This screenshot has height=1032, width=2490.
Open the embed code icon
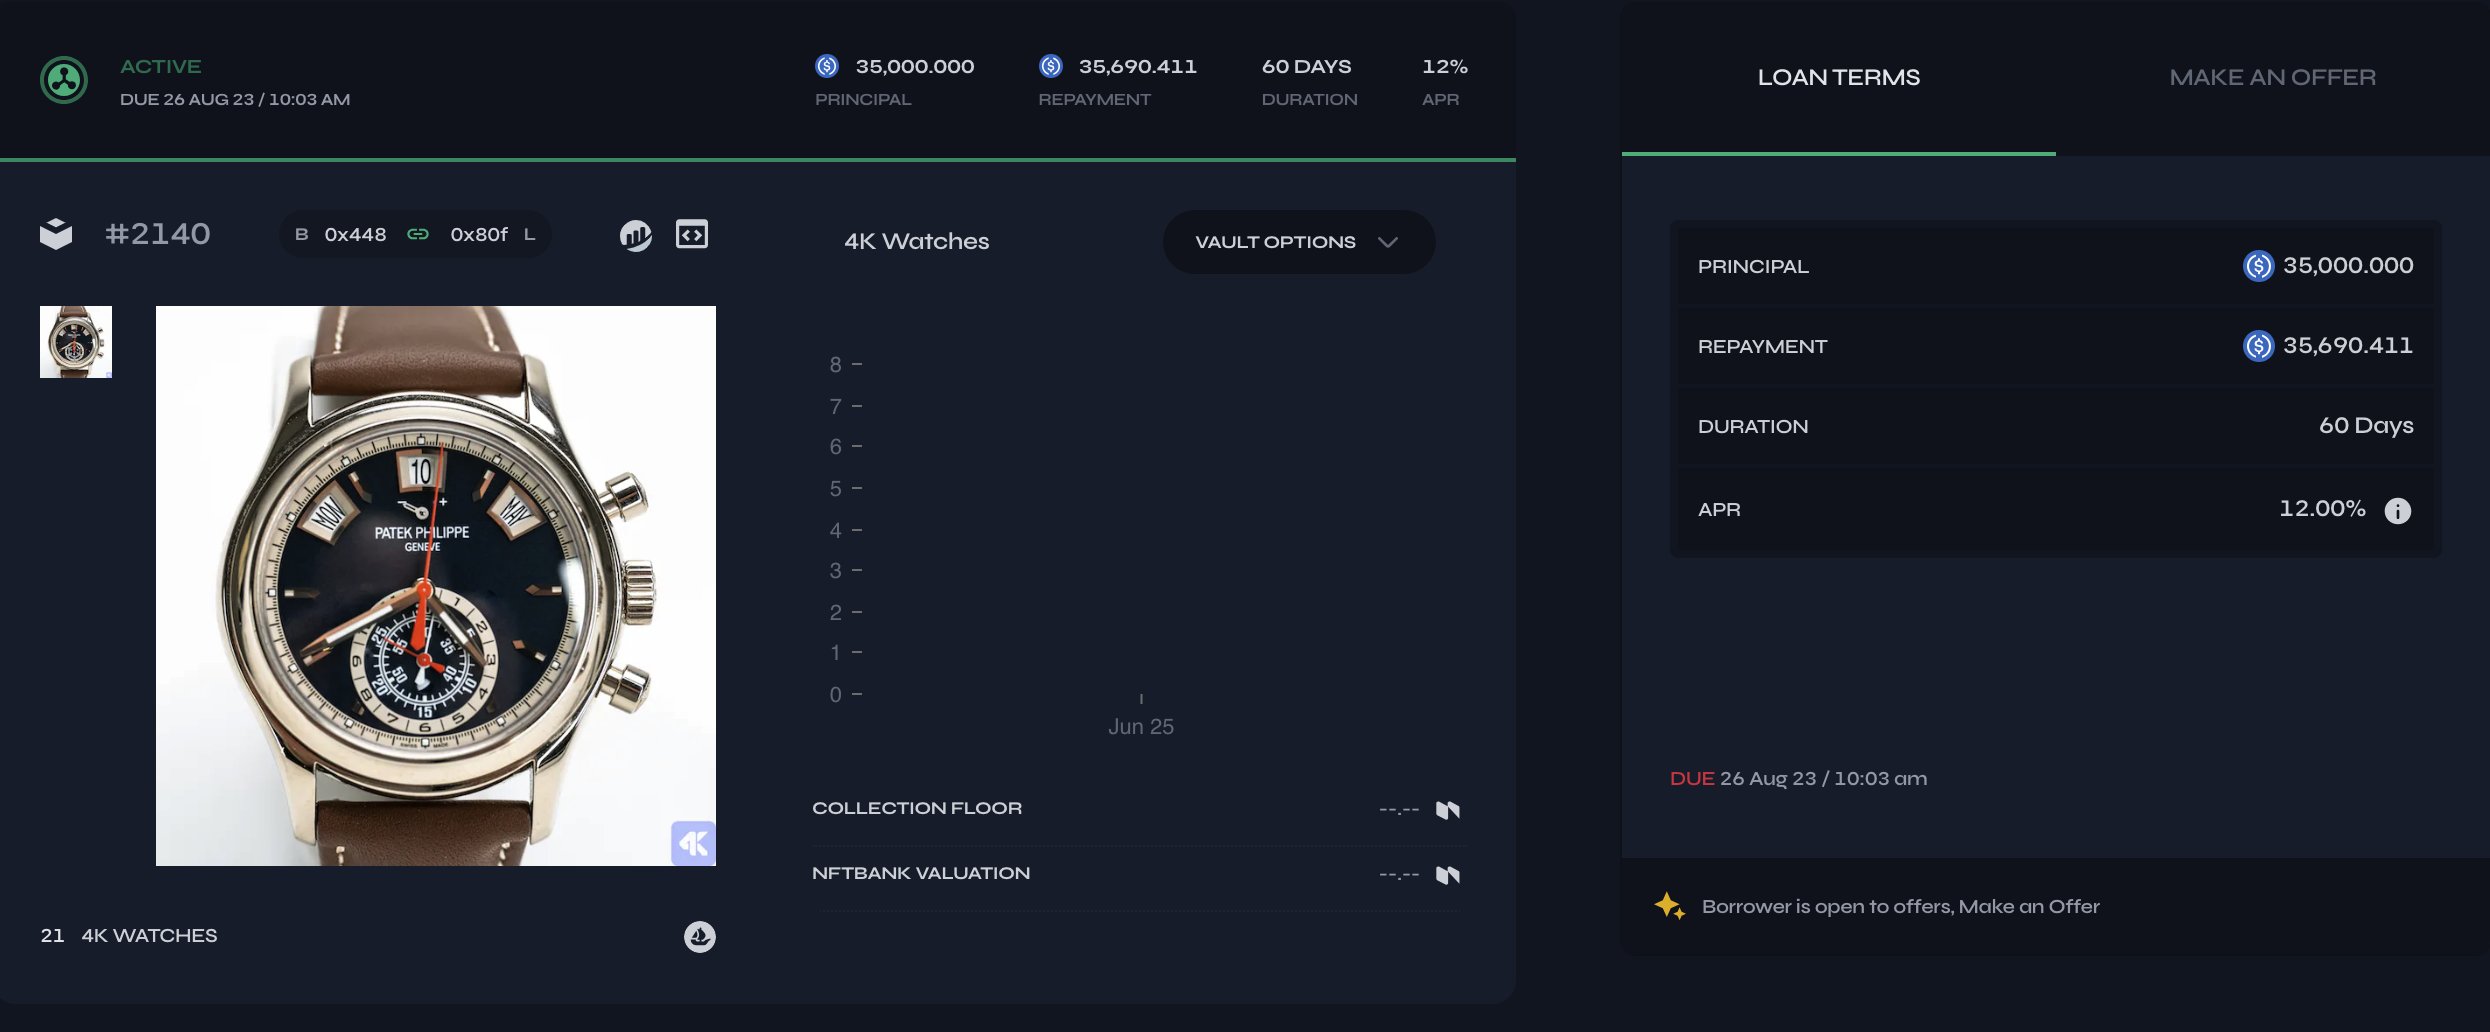click(692, 234)
